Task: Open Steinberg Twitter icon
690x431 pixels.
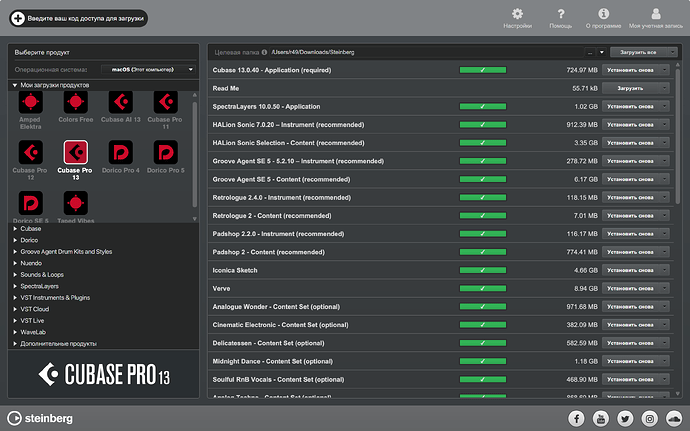Action: click(625, 418)
